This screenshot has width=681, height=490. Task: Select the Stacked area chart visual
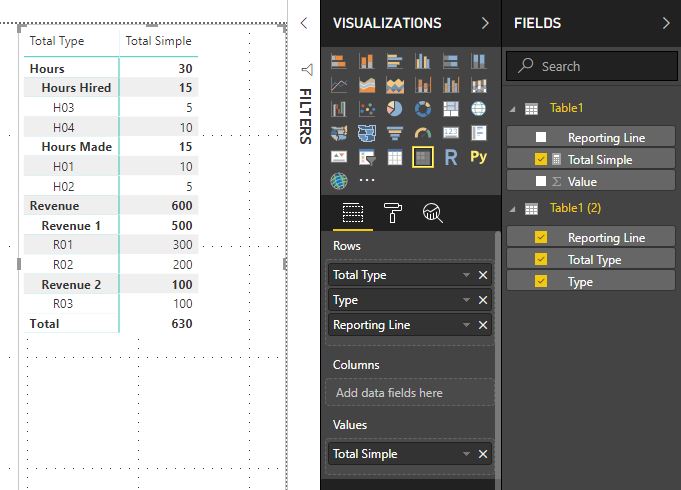(394, 85)
